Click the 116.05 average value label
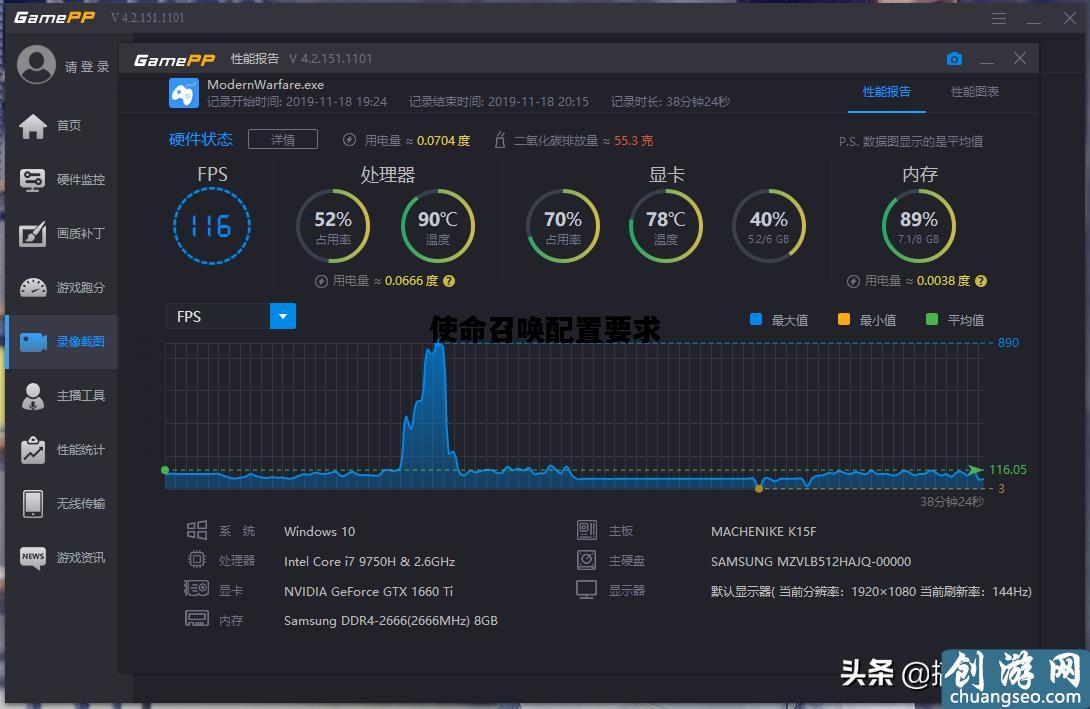1090x709 pixels. [1008, 470]
